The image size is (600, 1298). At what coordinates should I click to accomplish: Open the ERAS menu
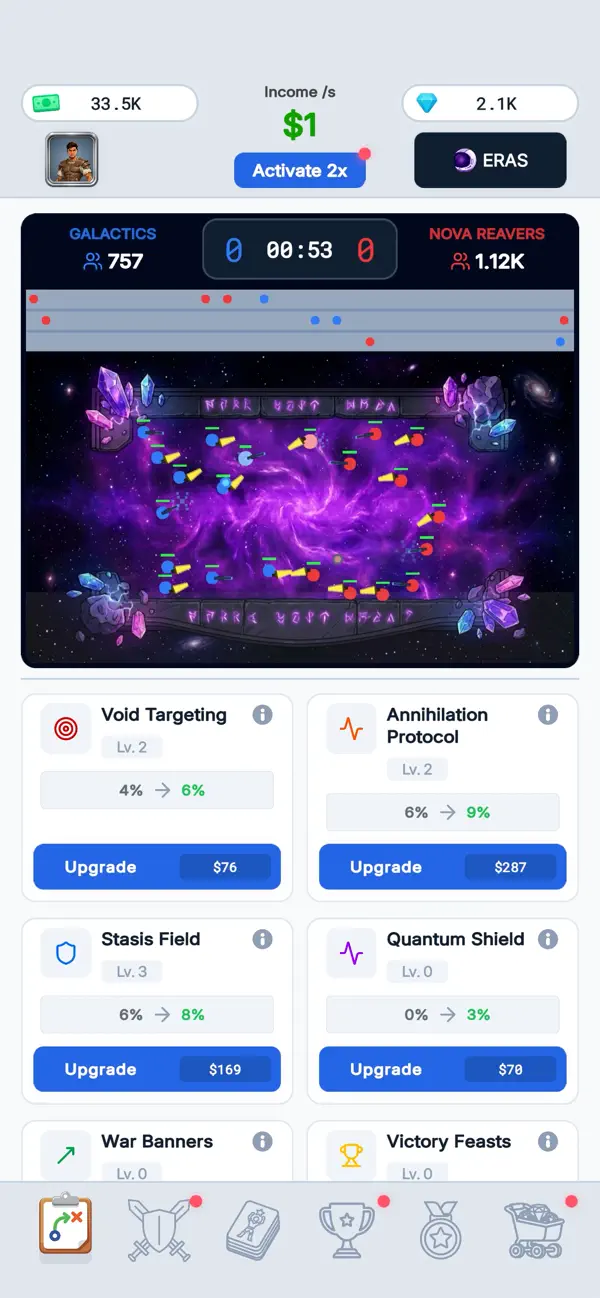click(x=490, y=160)
